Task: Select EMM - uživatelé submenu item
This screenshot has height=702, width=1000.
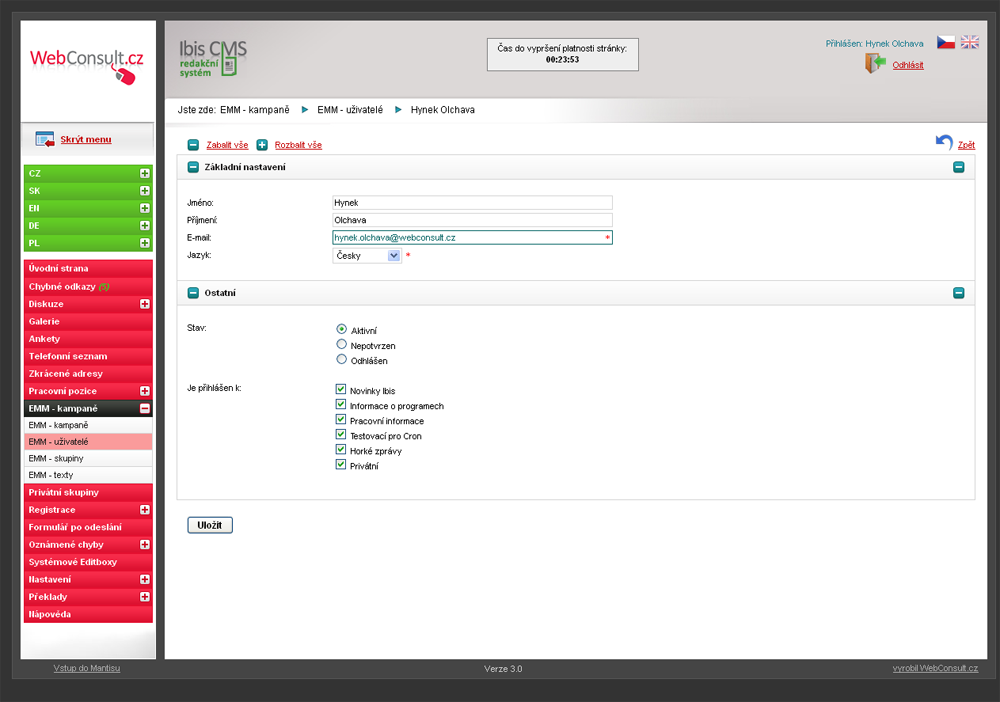Action: pos(88,442)
